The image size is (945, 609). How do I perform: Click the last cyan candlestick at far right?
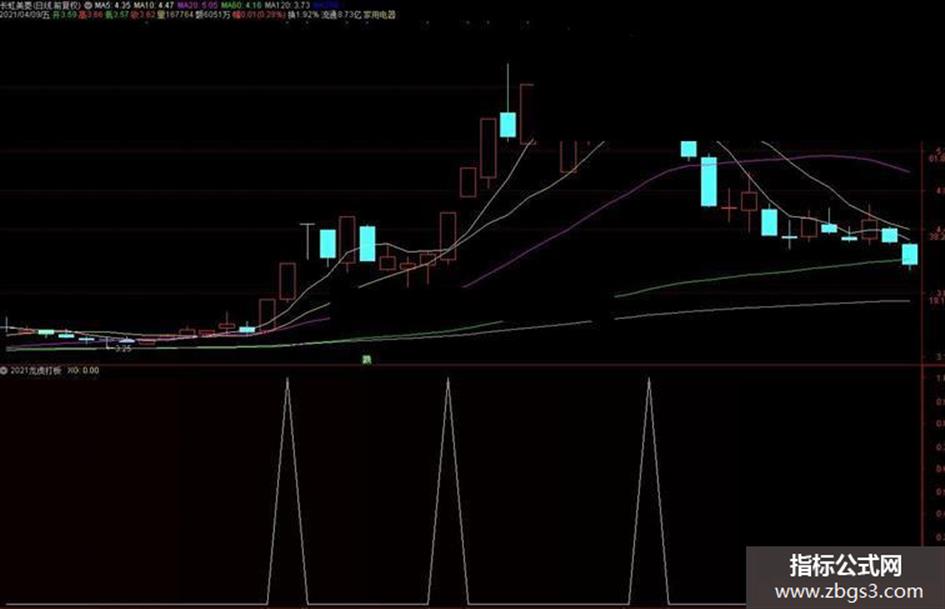tap(909, 254)
